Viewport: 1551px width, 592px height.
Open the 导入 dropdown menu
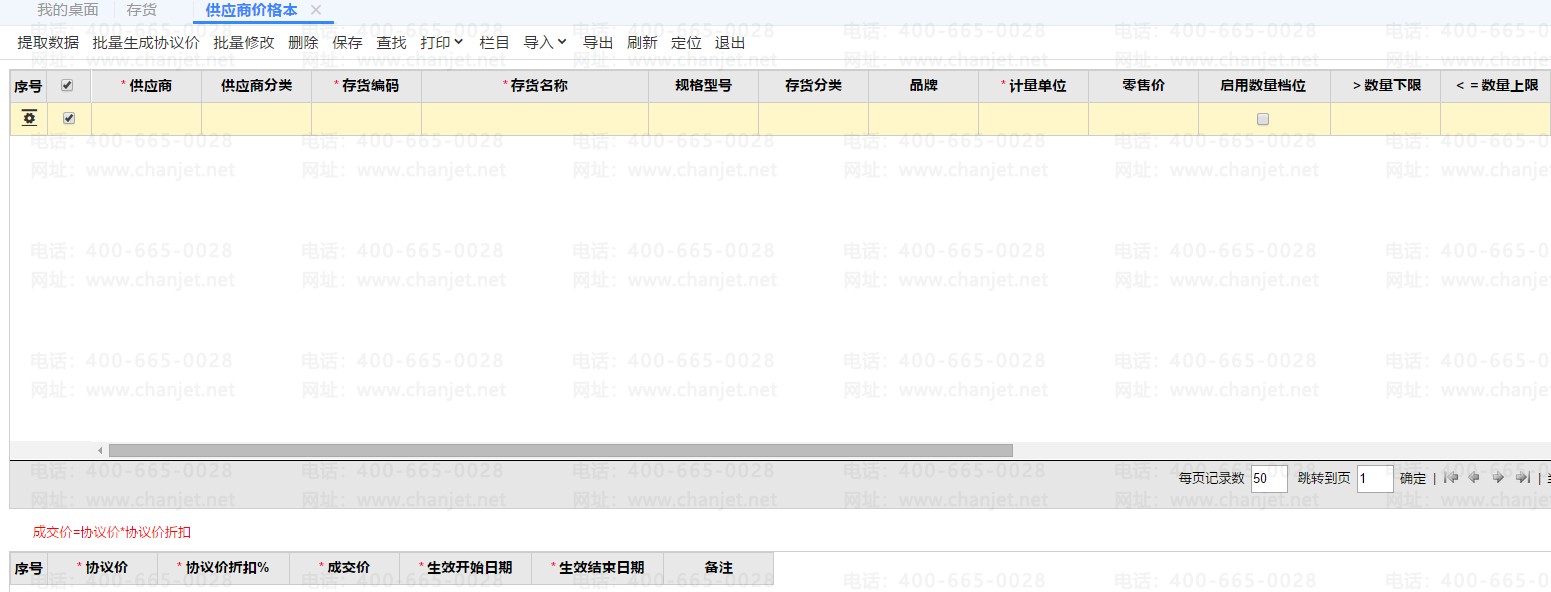tap(545, 43)
